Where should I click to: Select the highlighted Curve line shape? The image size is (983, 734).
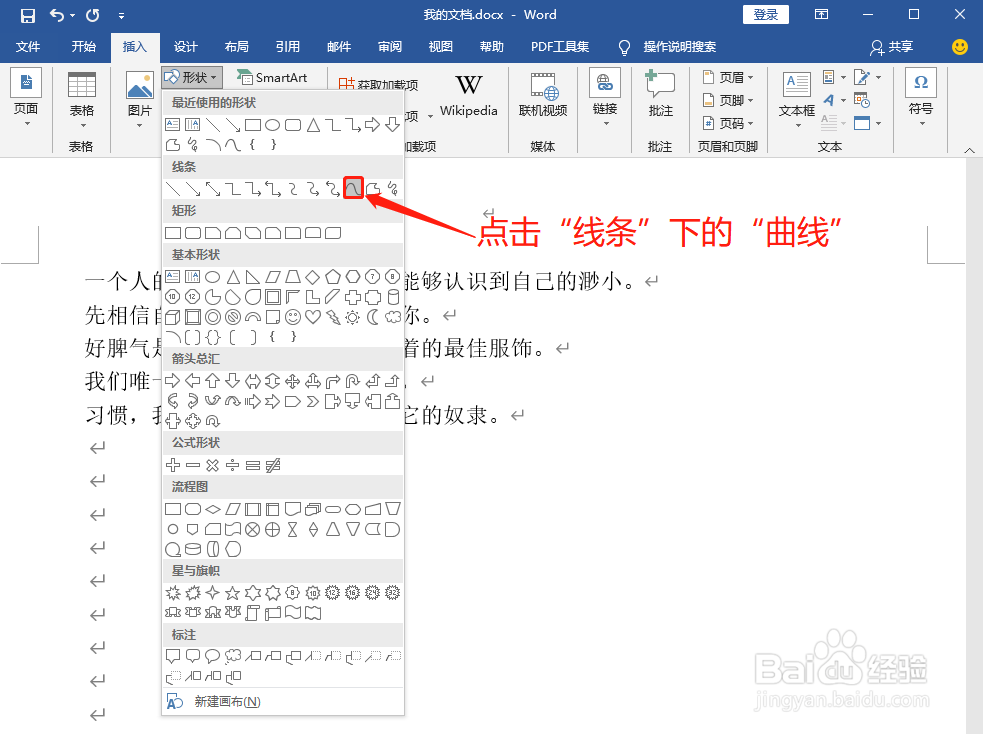click(353, 187)
